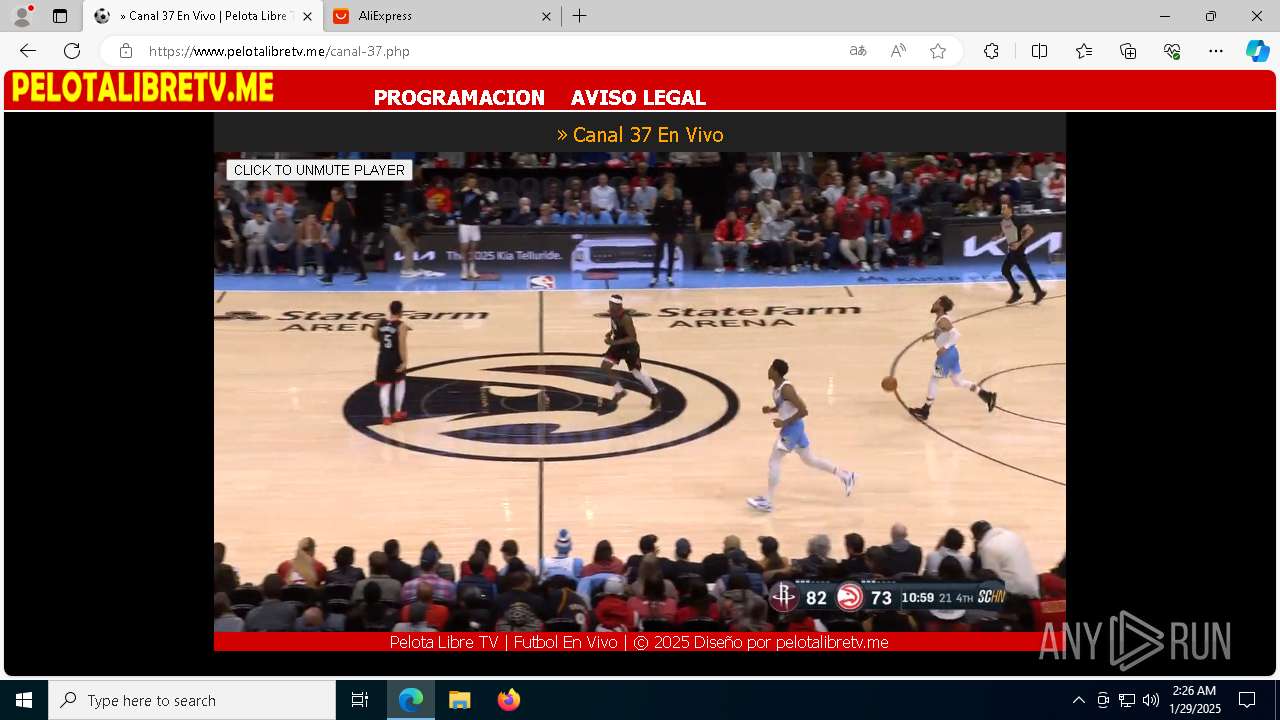Viewport: 1280px width, 720px height.
Task: Minimize the browser window
Action: pos(1165,16)
